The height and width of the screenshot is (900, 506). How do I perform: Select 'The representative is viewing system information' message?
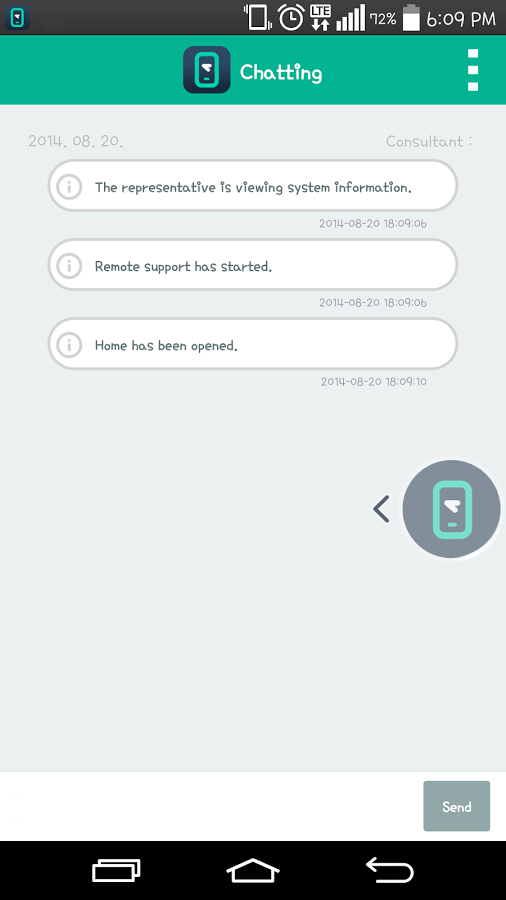click(252, 186)
